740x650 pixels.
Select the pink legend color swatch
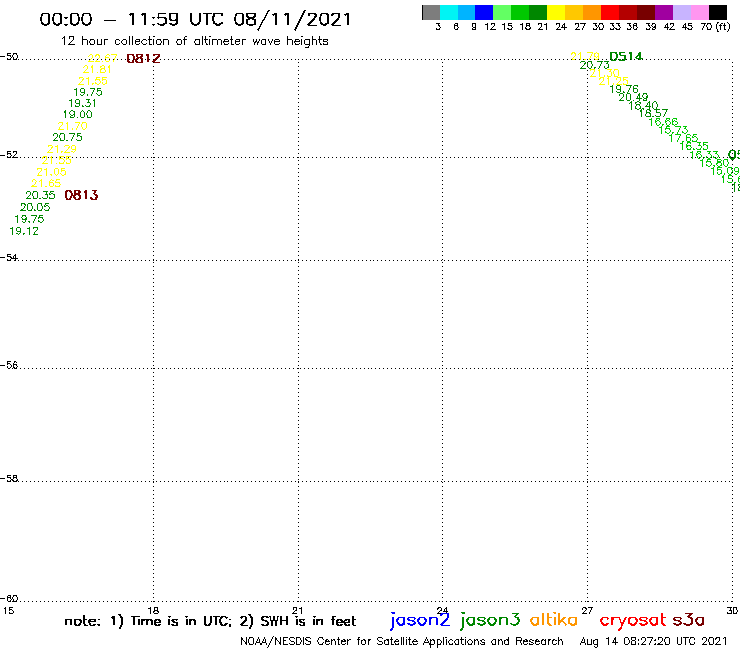[699, 12]
